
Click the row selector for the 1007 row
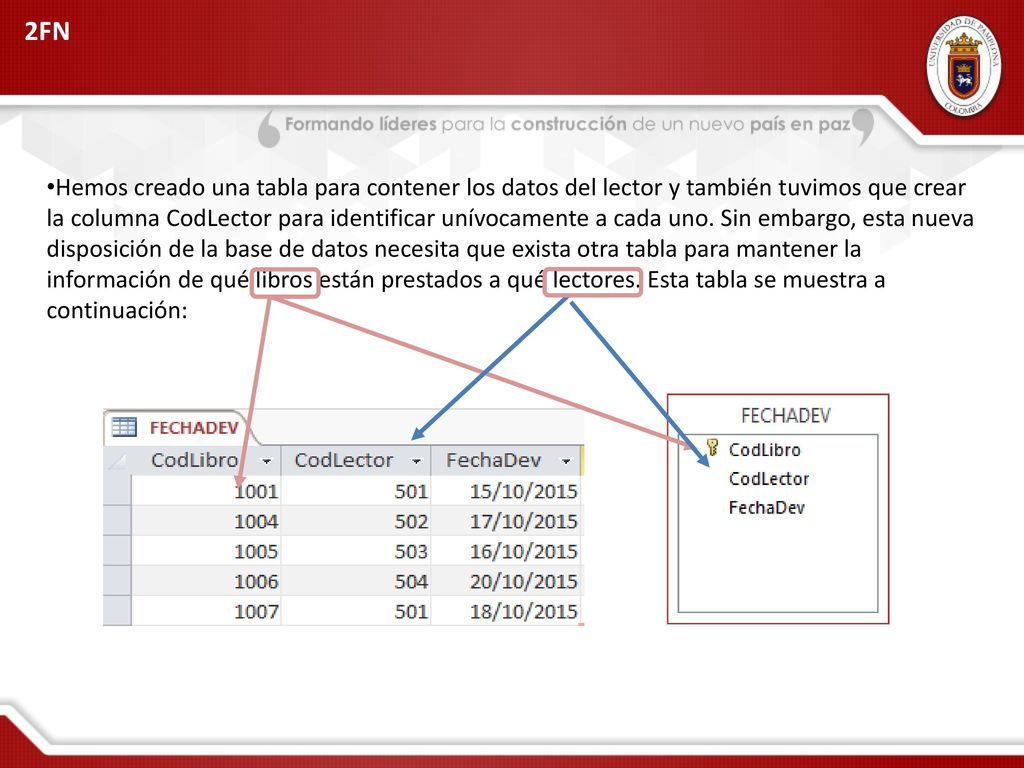[118, 611]
